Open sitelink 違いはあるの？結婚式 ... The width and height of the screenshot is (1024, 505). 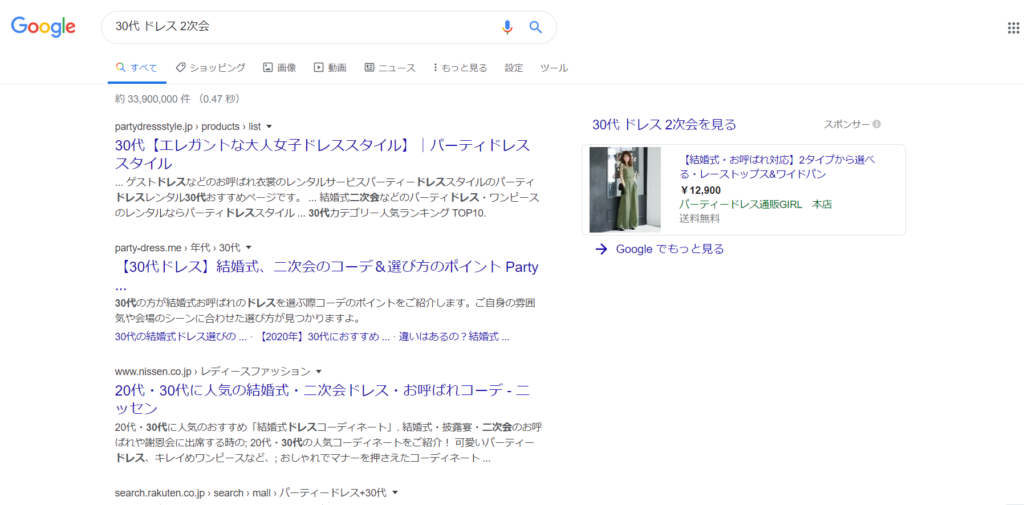tap(456, 337)
